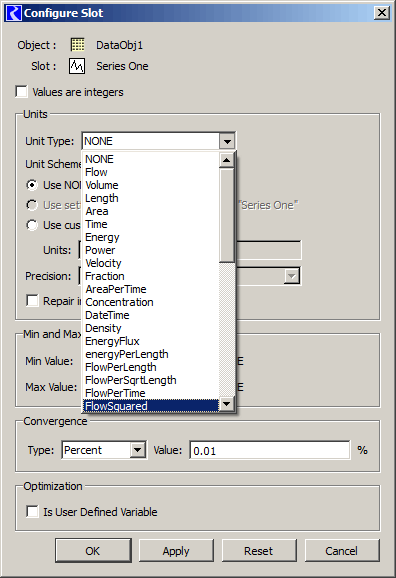Open the Convergence Type Percent dropdown
Image resolution: width=396 pixels, height=578 pixels.
pyautogui.click(x=137, y=450)
